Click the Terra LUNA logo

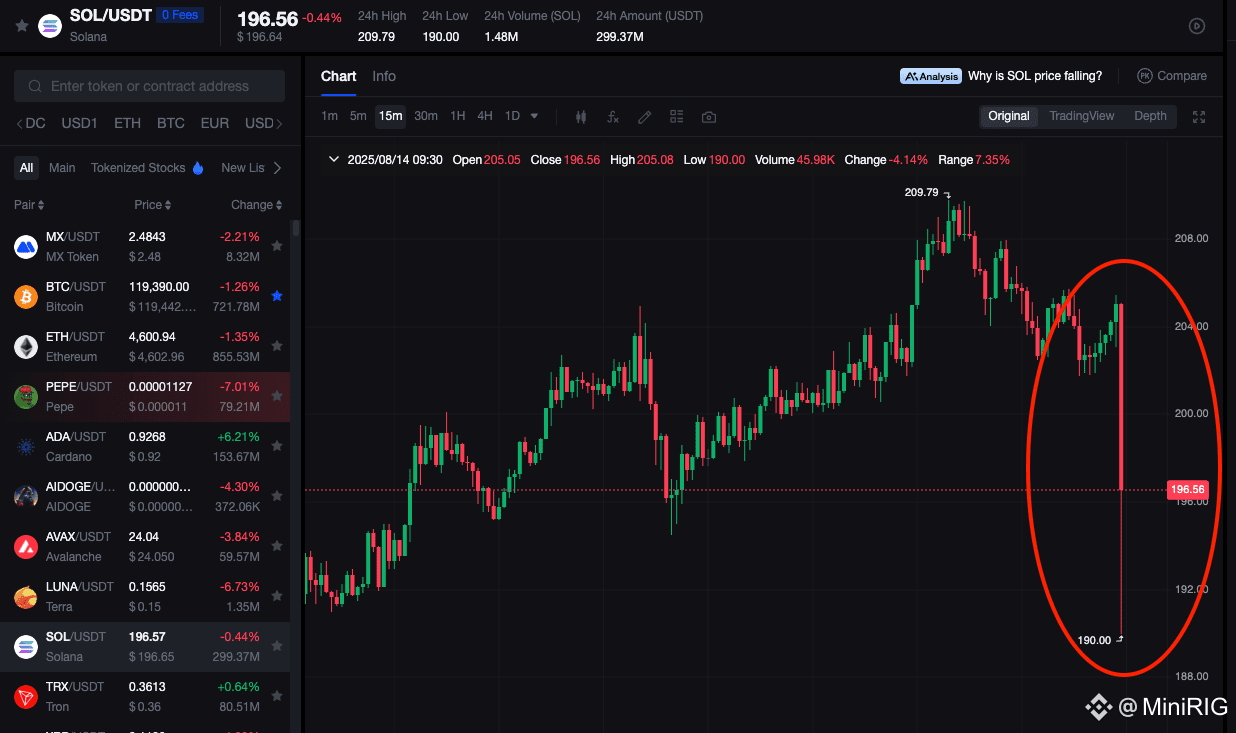(x=26, y=596)
